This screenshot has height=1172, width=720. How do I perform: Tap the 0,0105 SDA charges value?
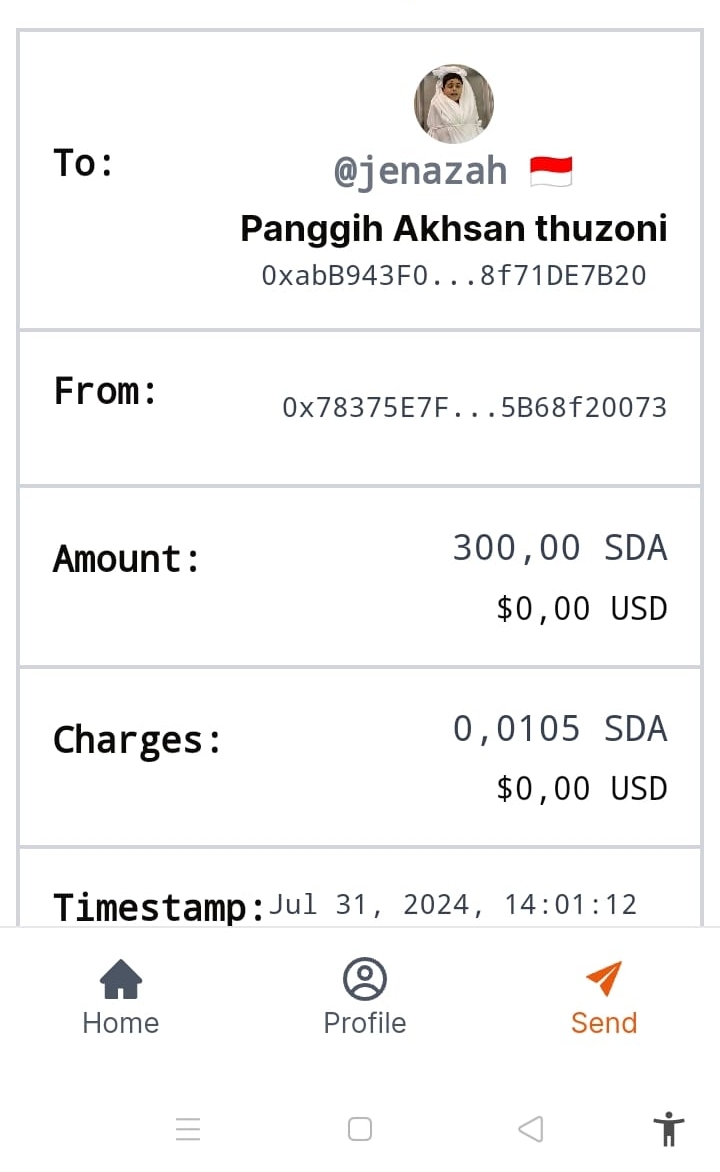tap(559, 729)
